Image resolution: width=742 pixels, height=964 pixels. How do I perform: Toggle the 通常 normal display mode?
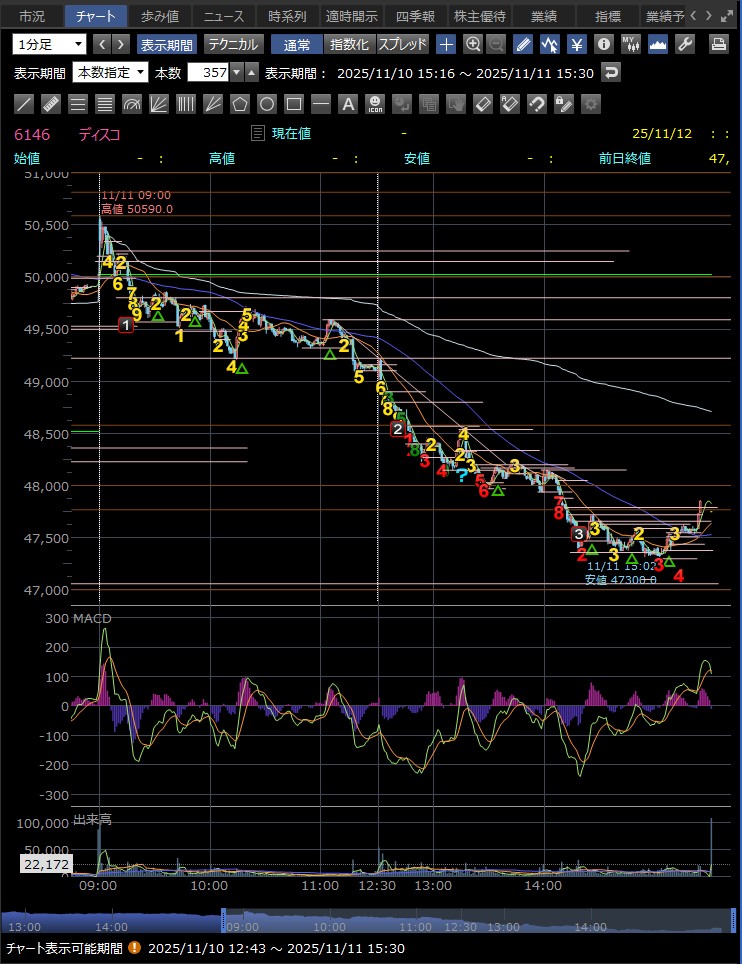pyautogui.click(x=297, y=44)
